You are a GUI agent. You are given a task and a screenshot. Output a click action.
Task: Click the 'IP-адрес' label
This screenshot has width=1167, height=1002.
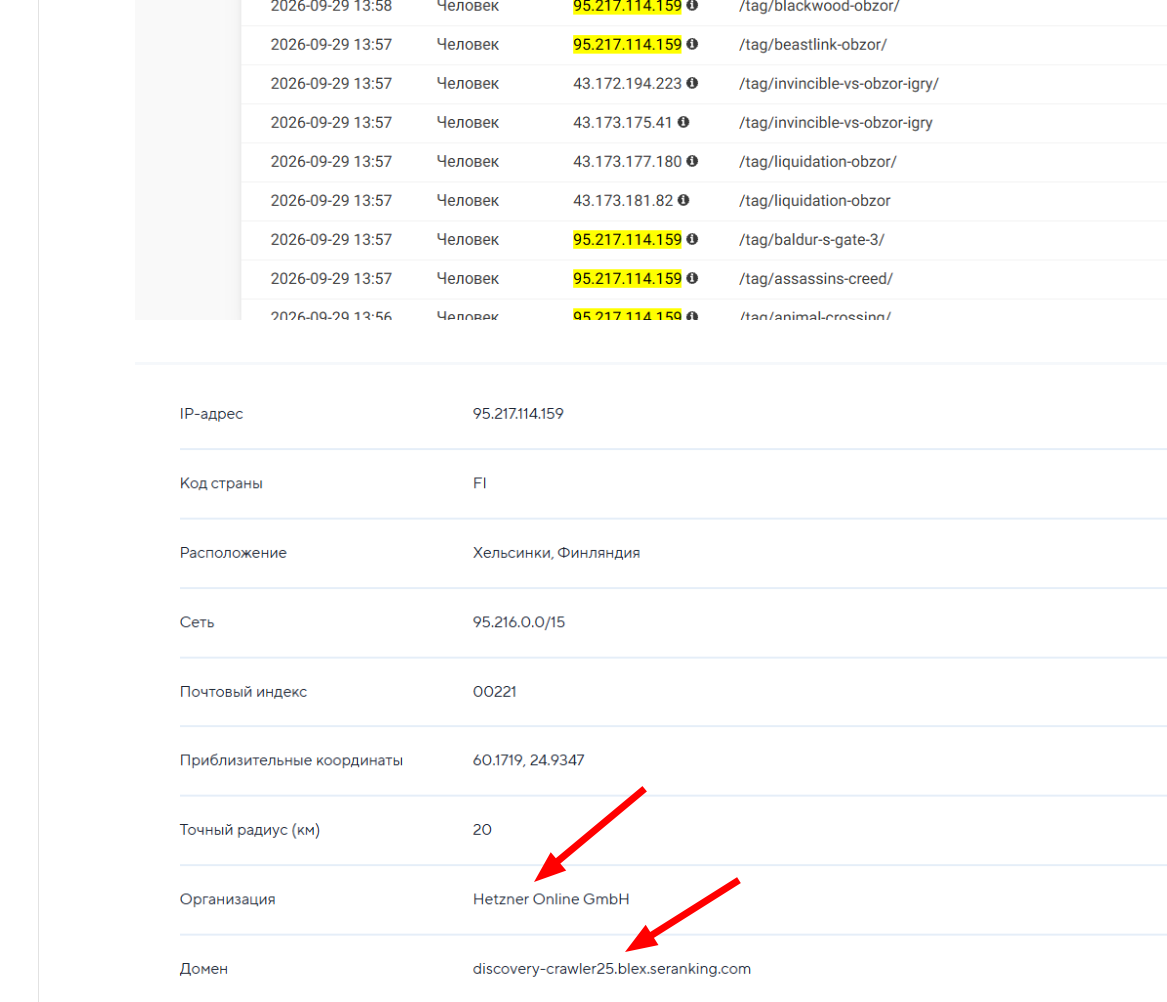pos(211,414)
